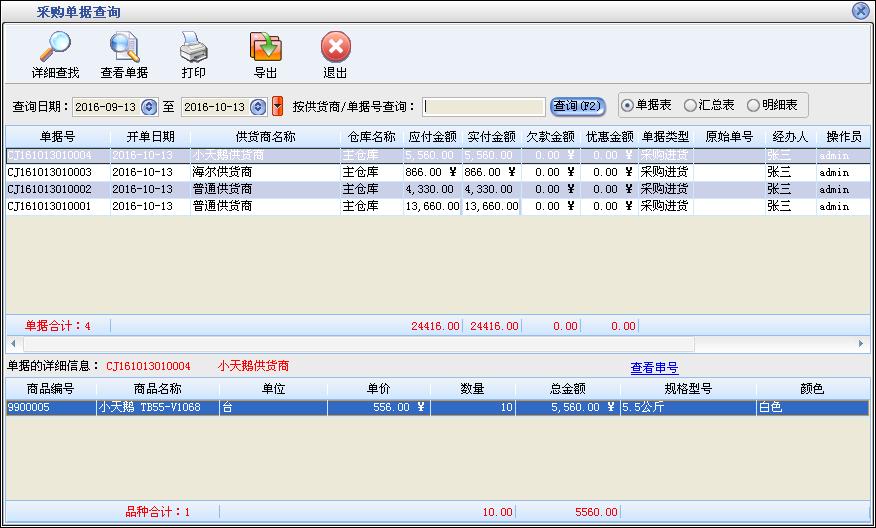Click orange dropdown arrow beside end date
The width and height of the screenshot is (876, 528).
(x=277, y=107)
